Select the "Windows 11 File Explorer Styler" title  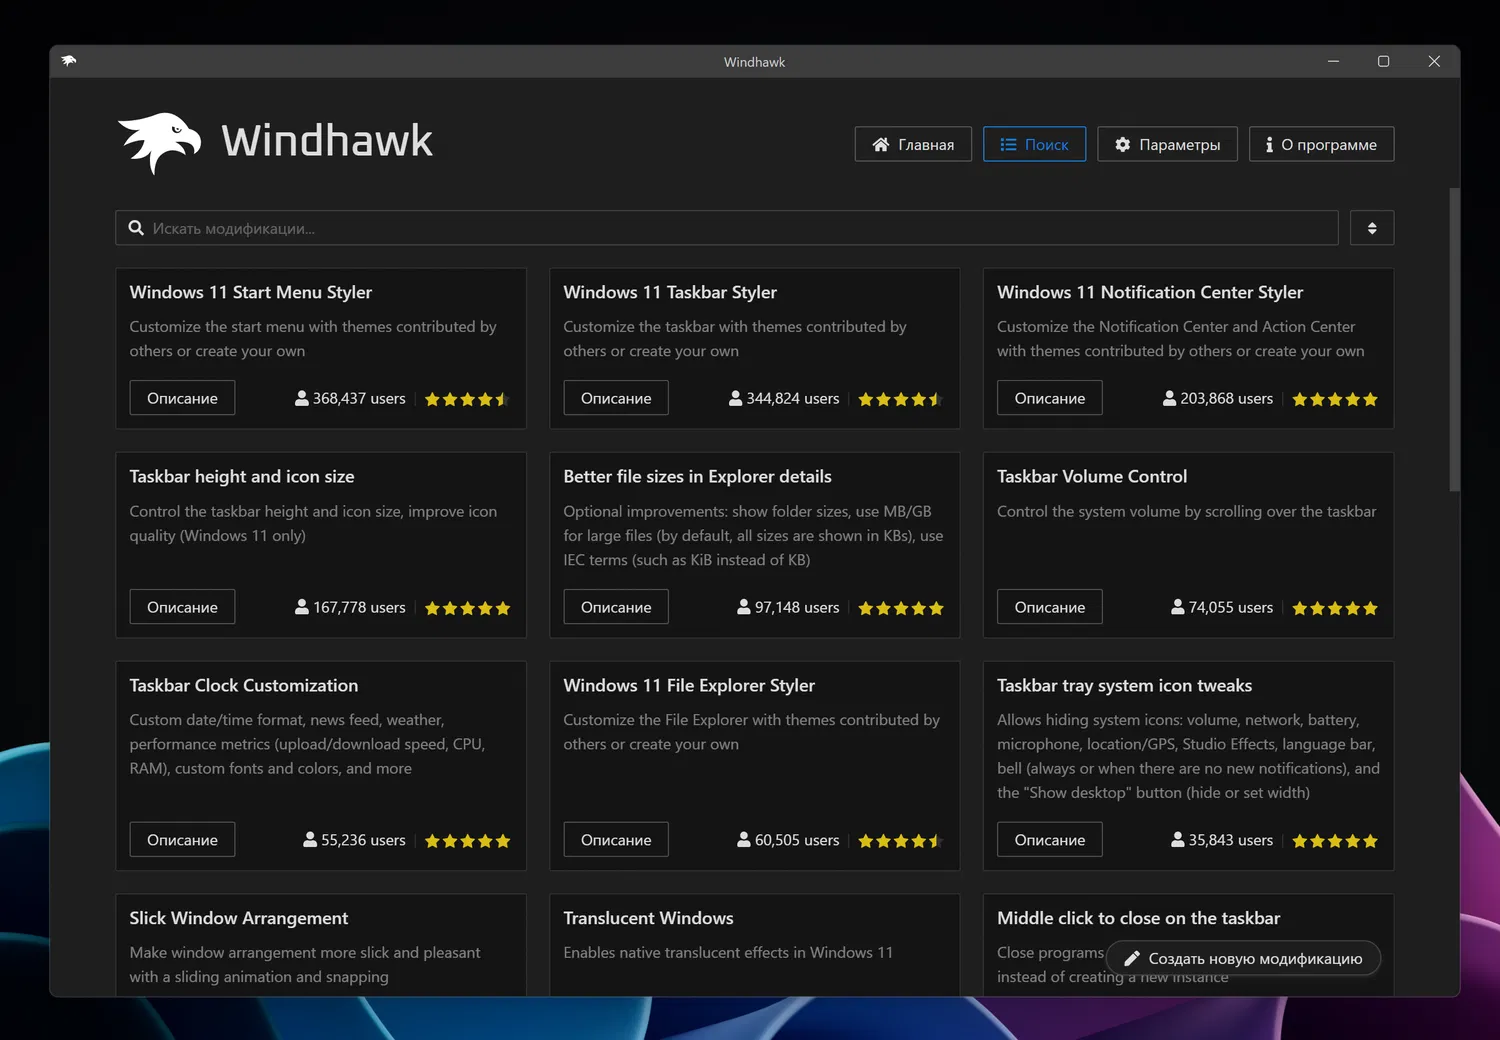click(689, 686)
